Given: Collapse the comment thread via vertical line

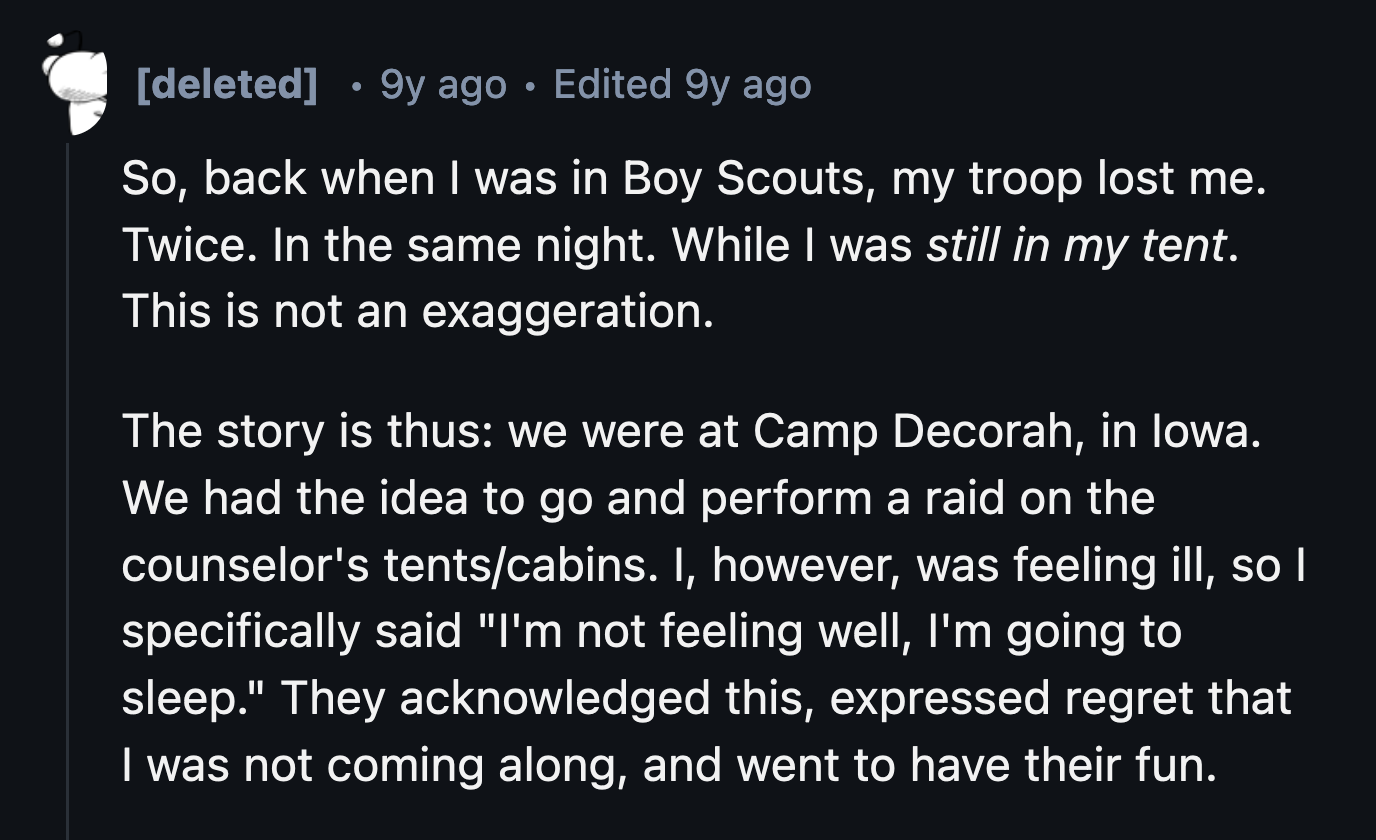Looking at the screenshot, I should [x=68, y=490].
